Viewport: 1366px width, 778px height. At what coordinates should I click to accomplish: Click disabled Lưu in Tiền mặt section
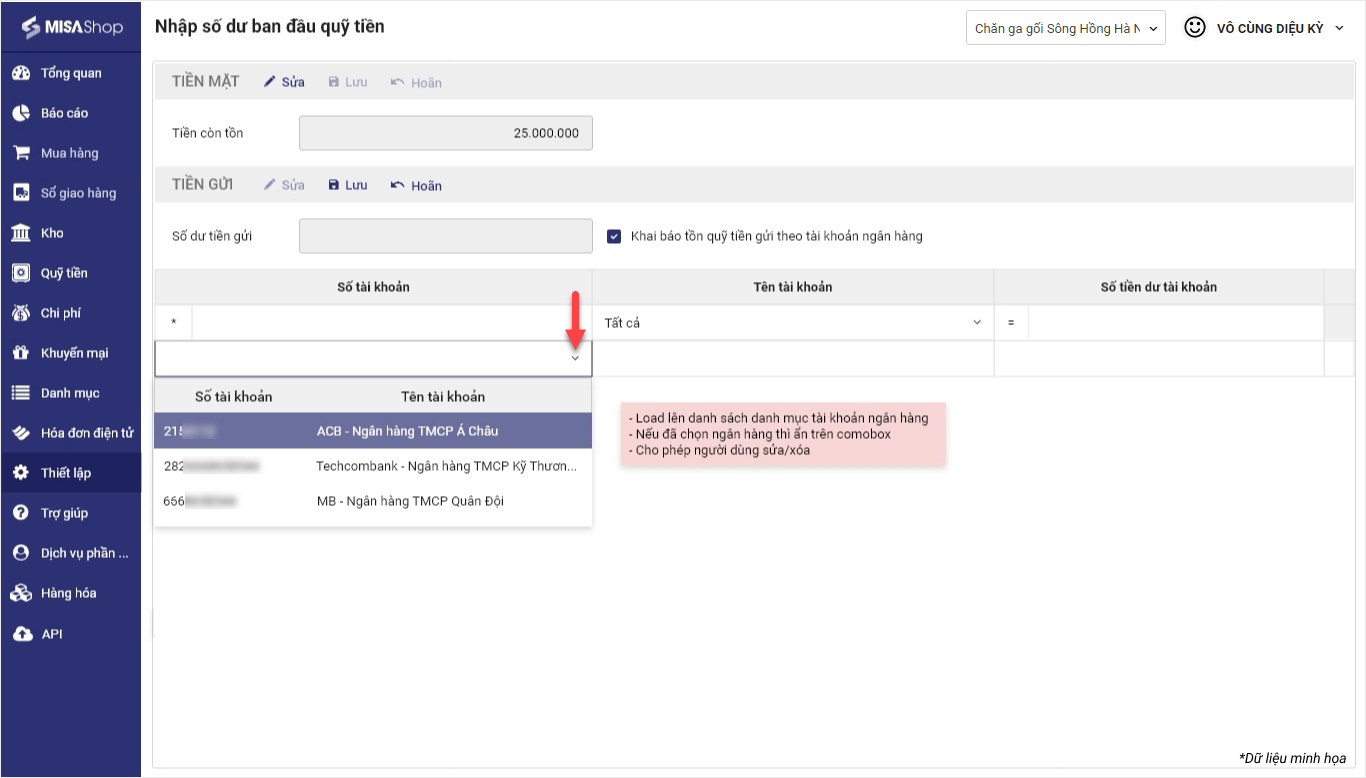click(x=348, y=82)
